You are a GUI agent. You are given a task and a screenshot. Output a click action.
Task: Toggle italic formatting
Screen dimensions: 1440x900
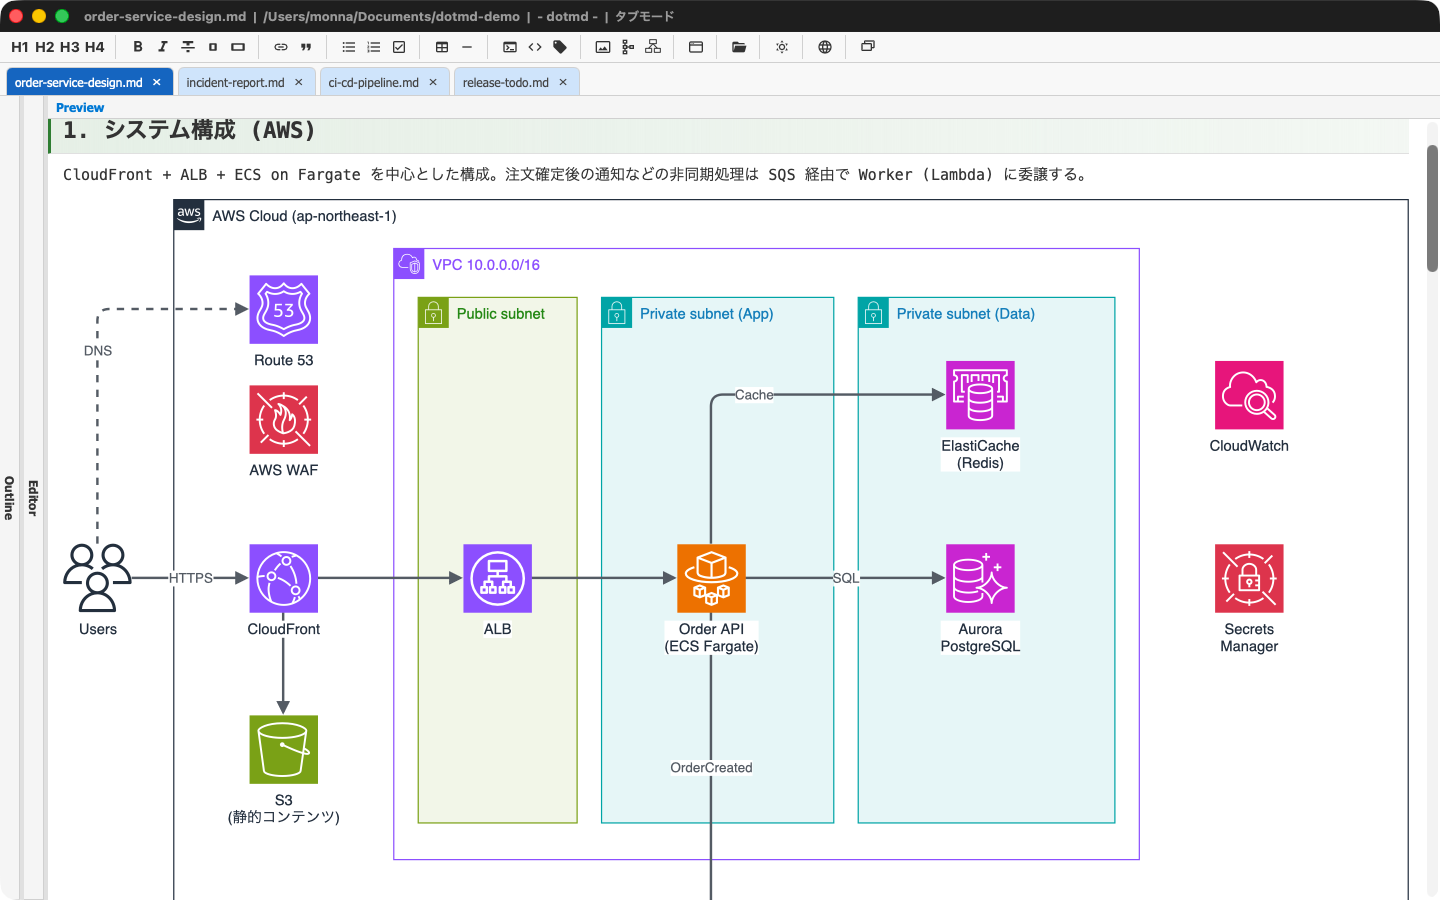point(163,47)
